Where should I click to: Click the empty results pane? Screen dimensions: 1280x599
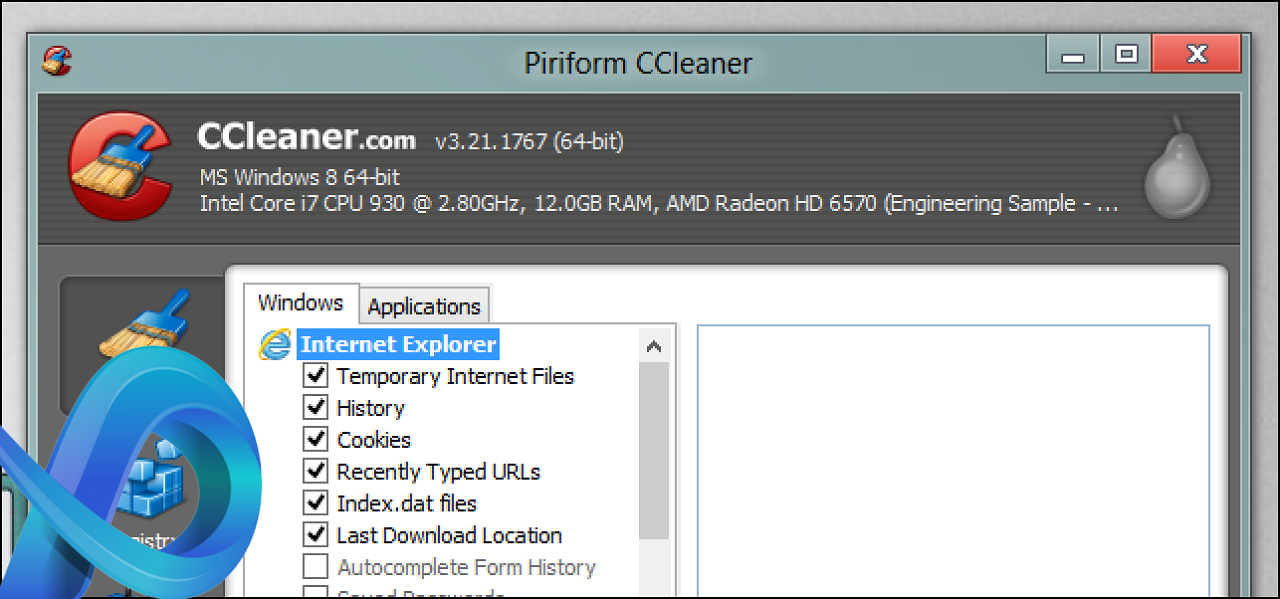pos(953,460)
